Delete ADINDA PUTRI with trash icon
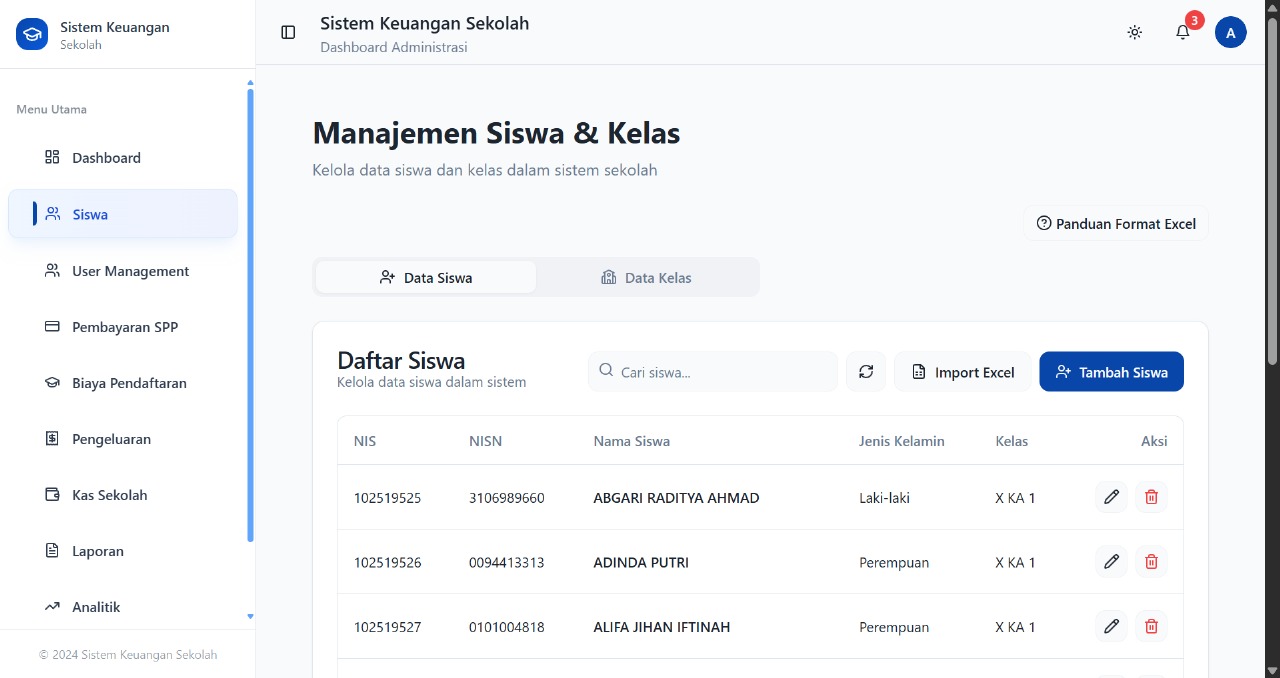This screenshot has width=1280, height=678. tap(1151, 562)
